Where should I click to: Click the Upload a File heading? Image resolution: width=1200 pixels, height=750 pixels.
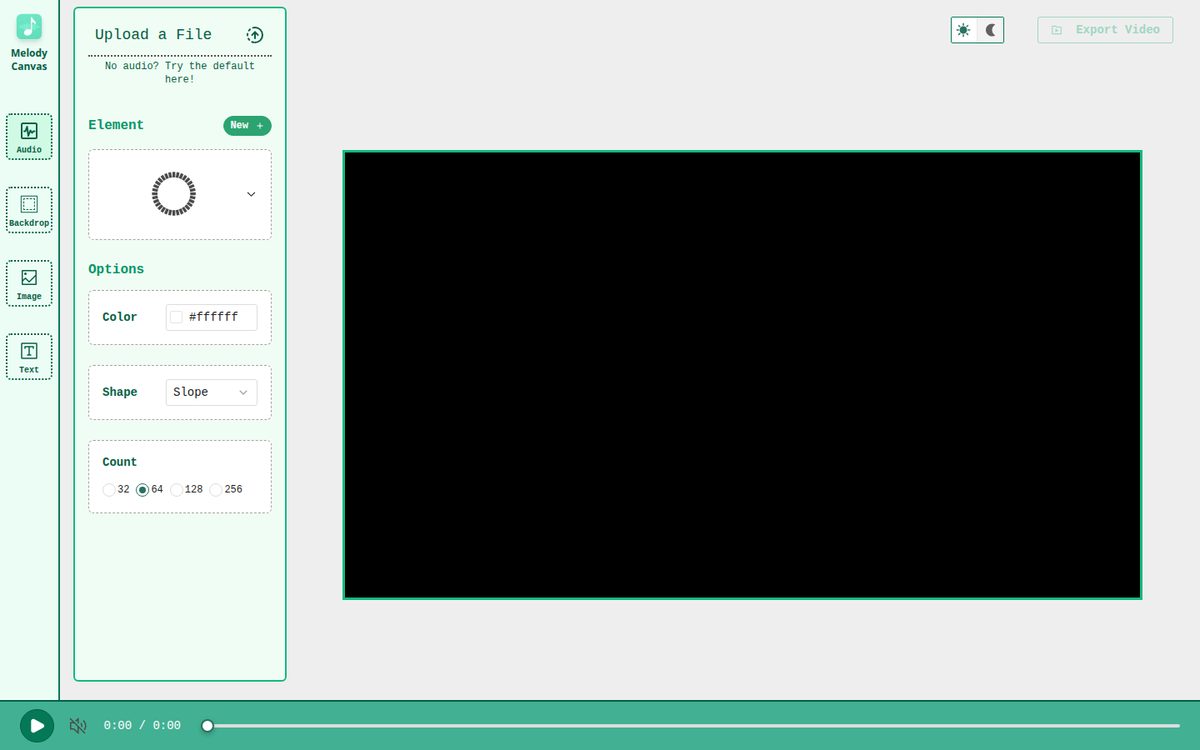click(x=153, y=35)
